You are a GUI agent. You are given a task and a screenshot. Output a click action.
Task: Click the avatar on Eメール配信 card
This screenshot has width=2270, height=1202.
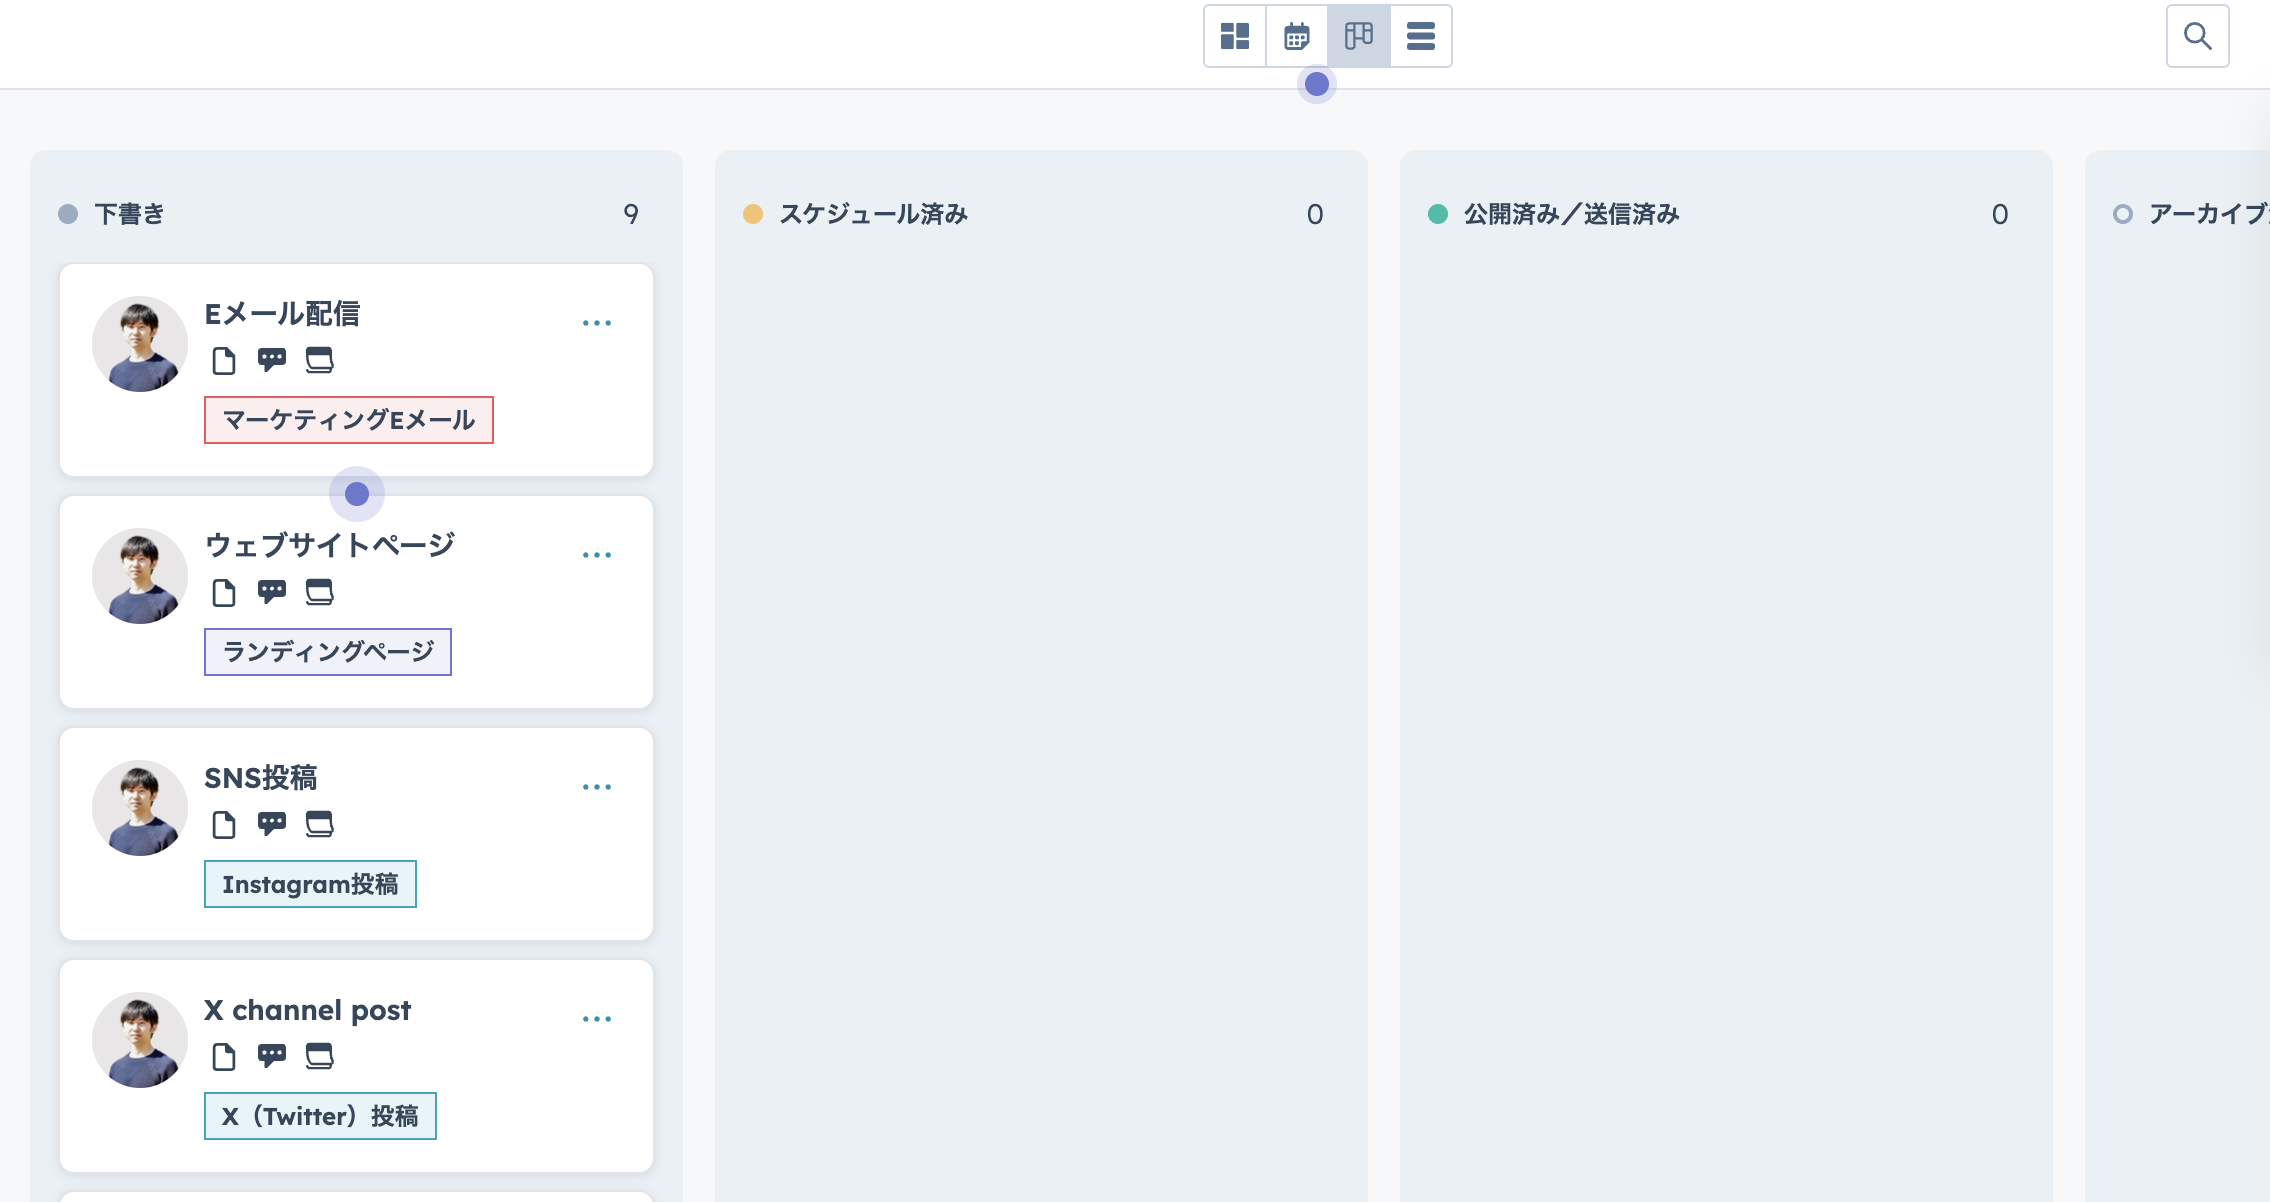click(140, 344)
